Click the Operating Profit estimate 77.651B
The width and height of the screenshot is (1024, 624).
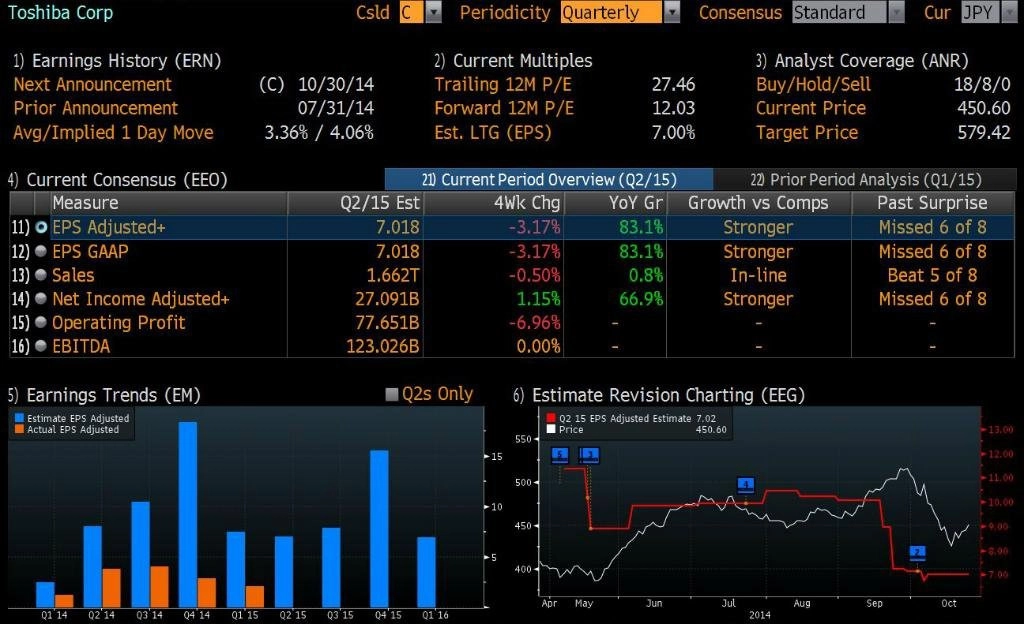tap(387, 322)
